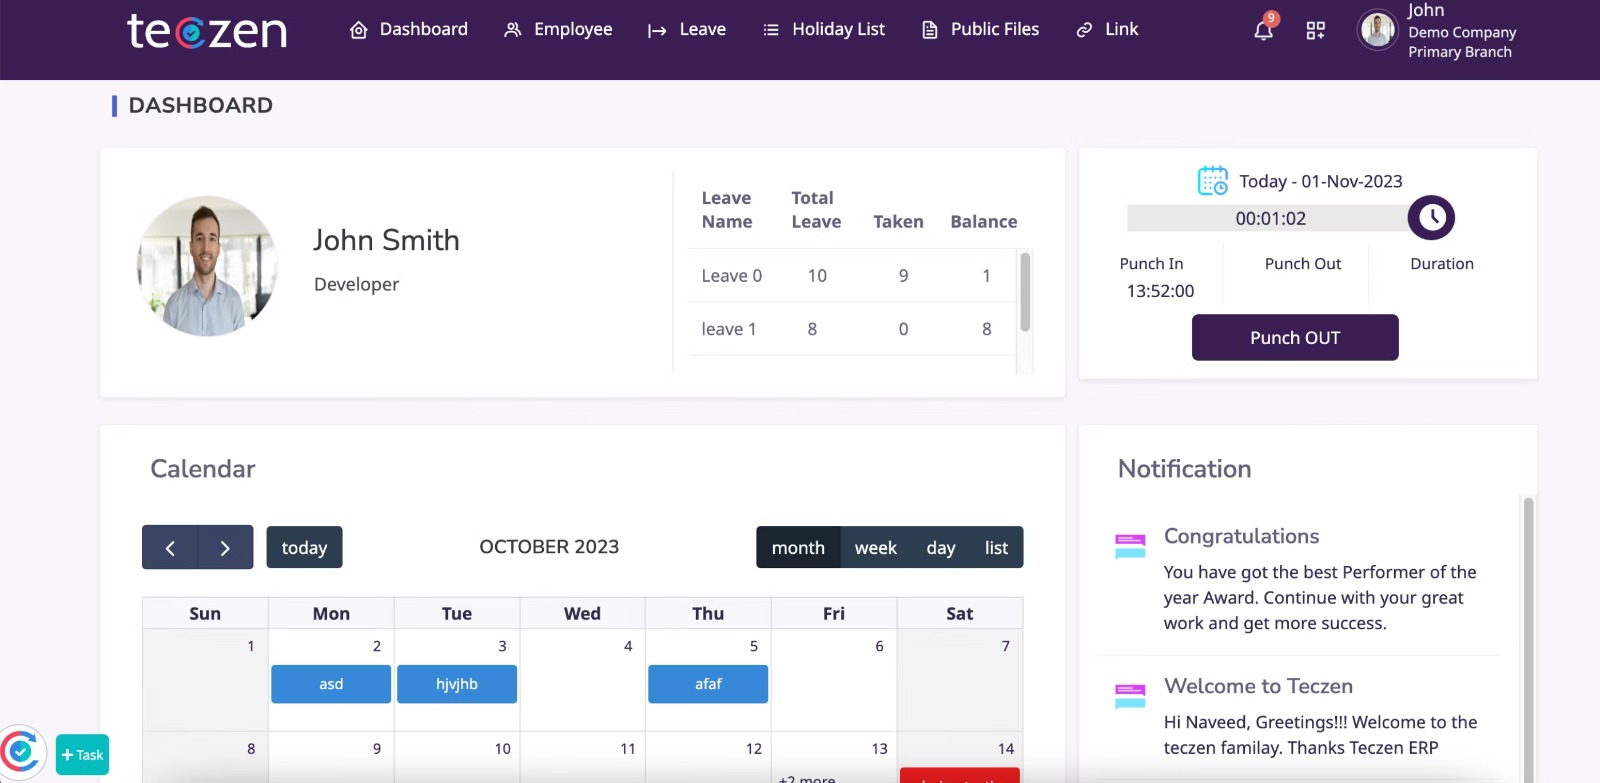Click the calendar icon beside Today date

tap(1213, 181)
